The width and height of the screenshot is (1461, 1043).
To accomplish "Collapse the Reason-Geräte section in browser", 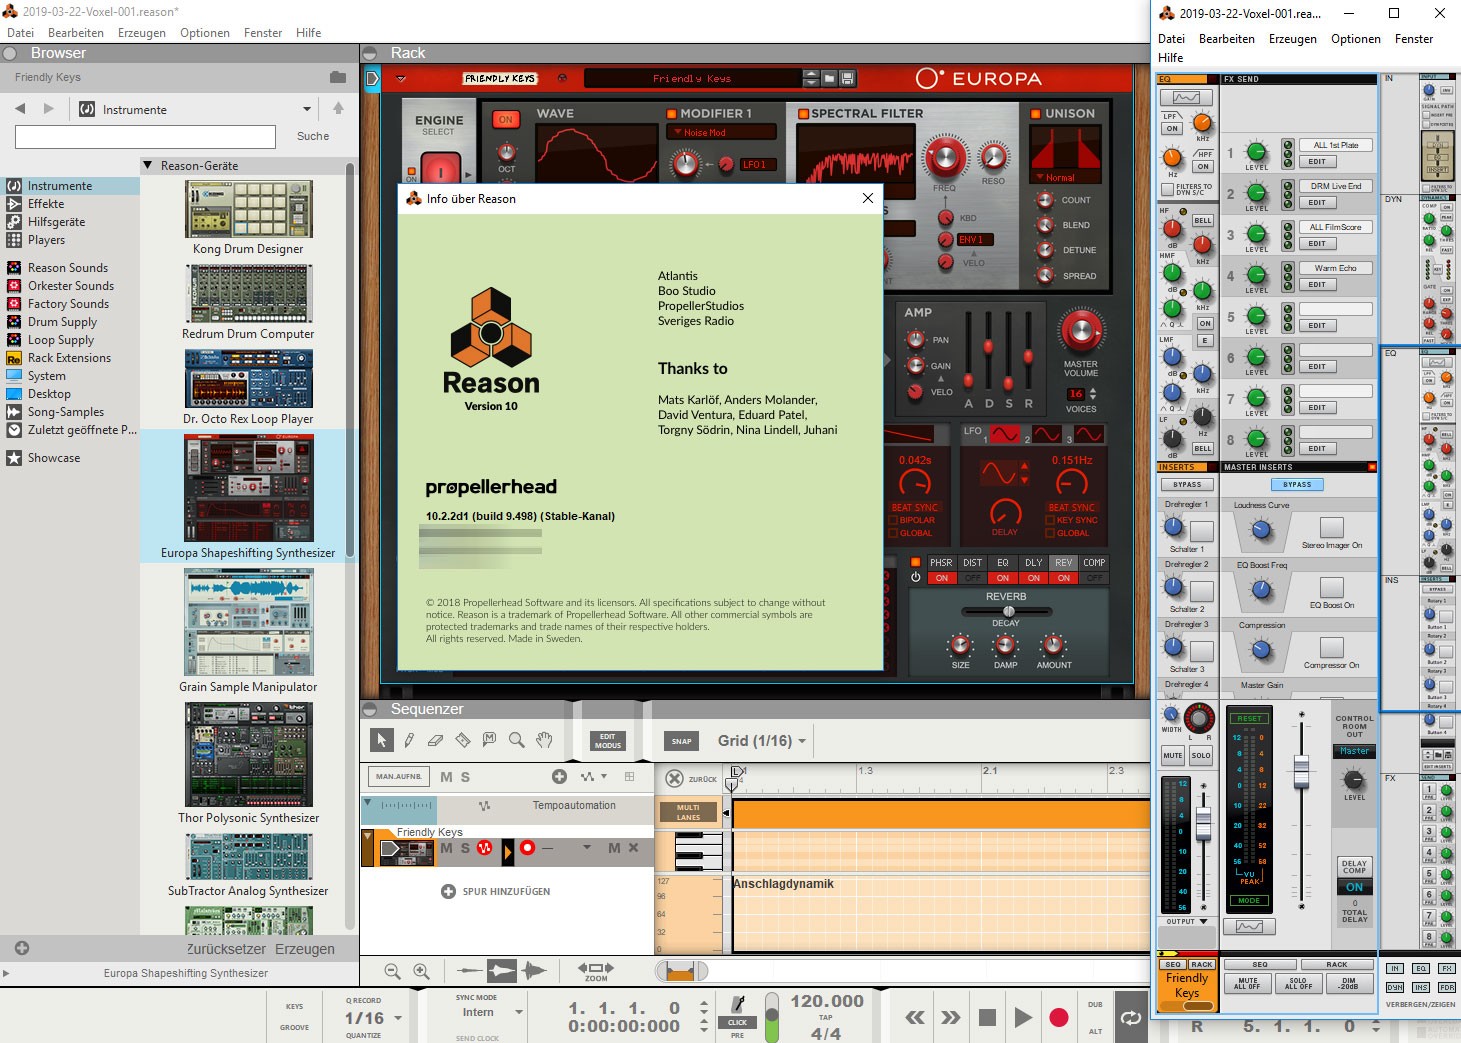I will [148, 166].
